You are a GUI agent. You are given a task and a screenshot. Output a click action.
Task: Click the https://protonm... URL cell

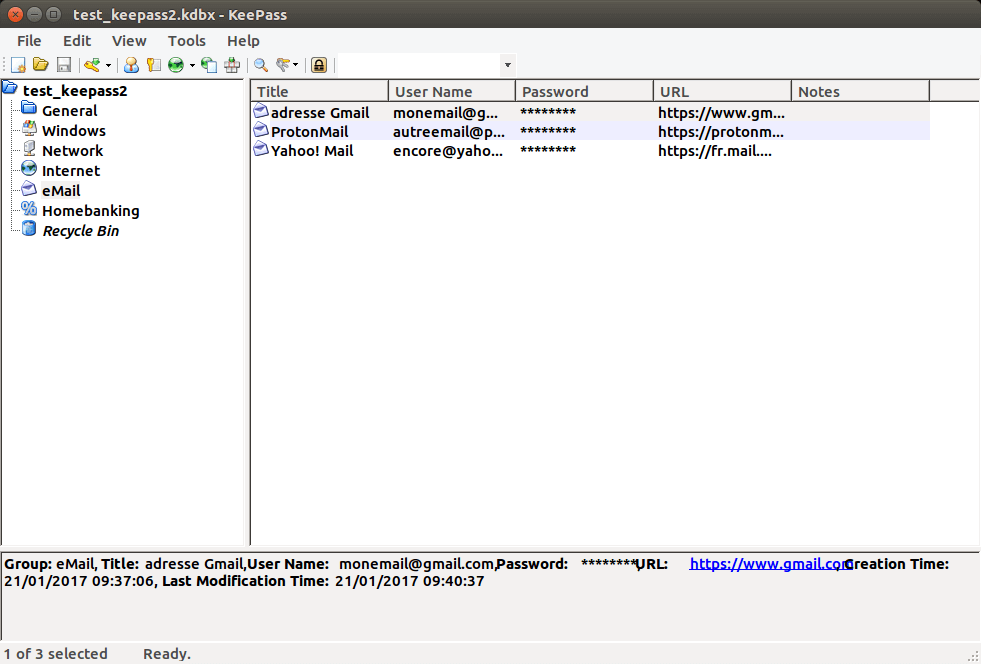(x=721, y=132)
